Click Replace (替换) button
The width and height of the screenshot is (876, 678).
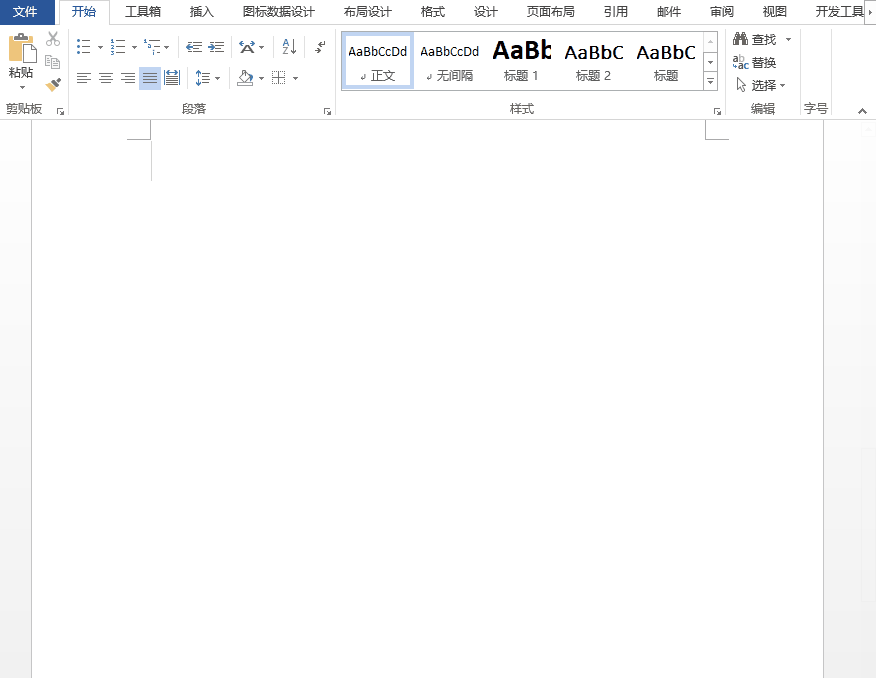coord(755,62)
